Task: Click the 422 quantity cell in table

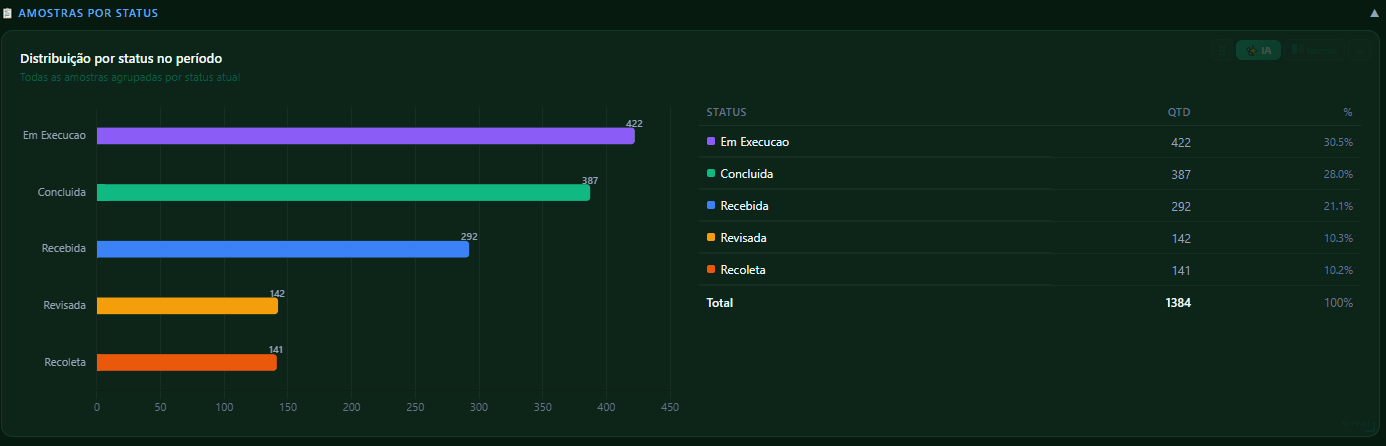Action: click(x=1181, y=142)
